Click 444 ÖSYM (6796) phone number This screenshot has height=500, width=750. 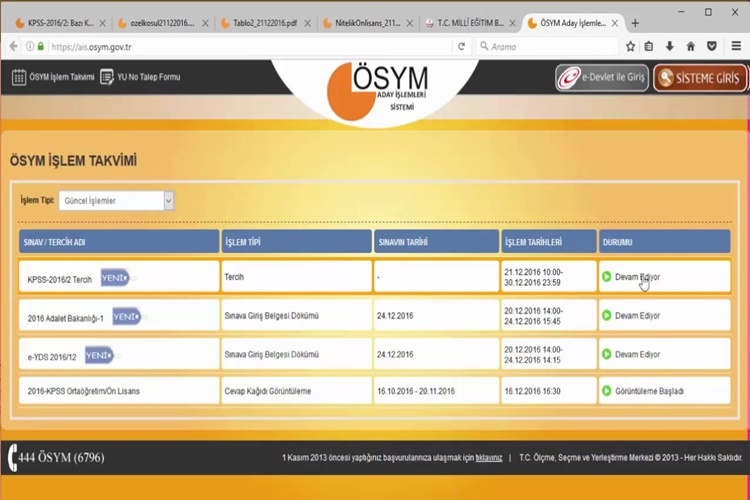(61, 458)
